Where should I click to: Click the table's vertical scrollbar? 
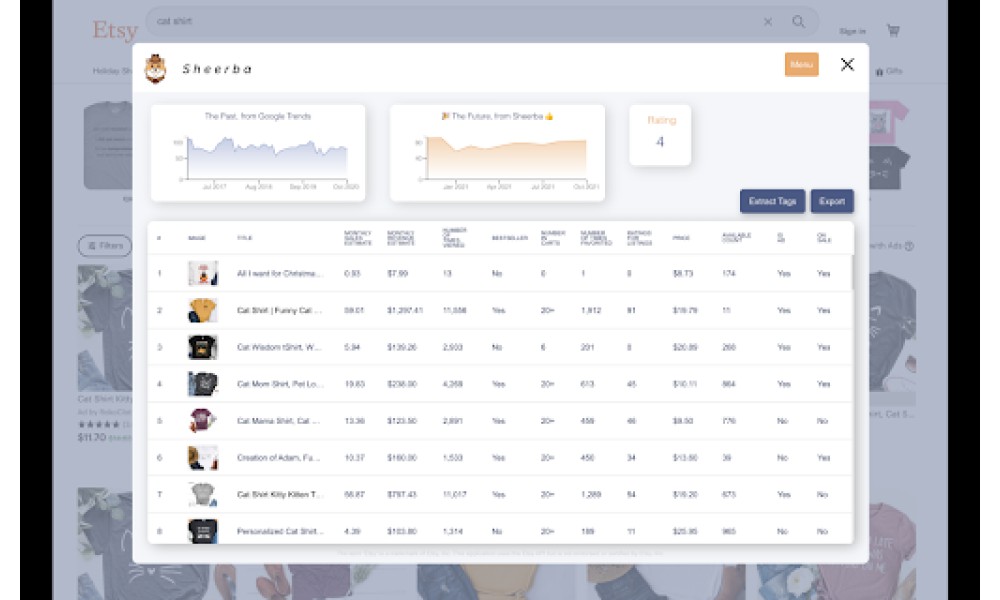[x=851, y=271]
